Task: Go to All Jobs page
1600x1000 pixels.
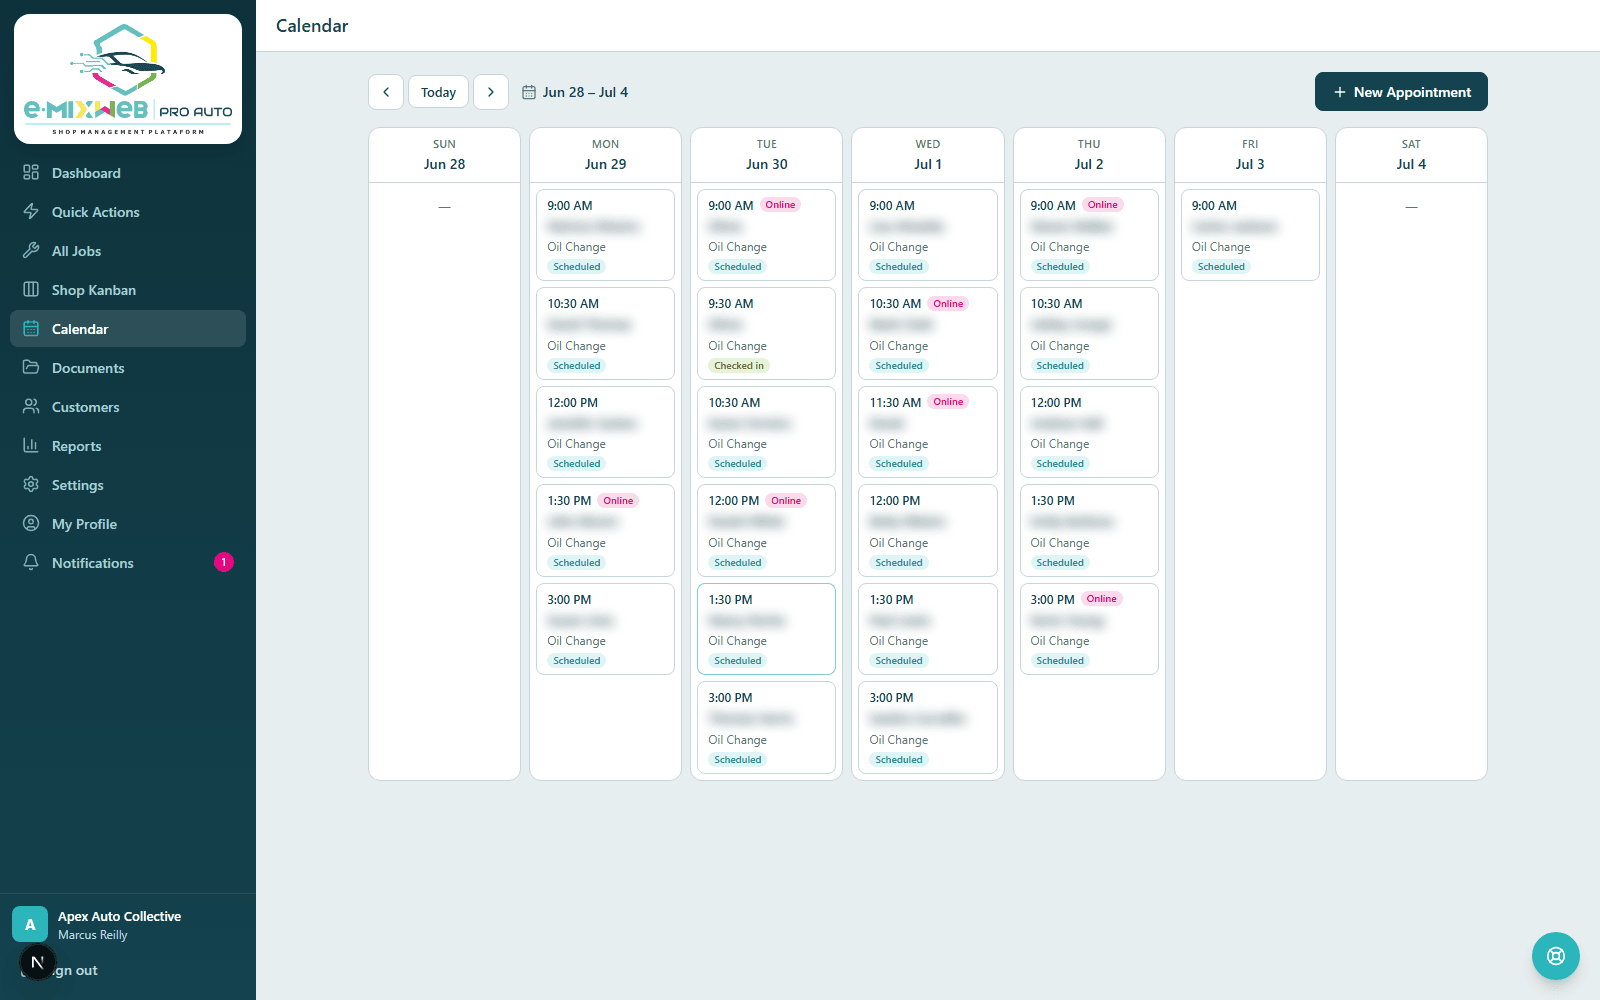Action: click(128, 251)
